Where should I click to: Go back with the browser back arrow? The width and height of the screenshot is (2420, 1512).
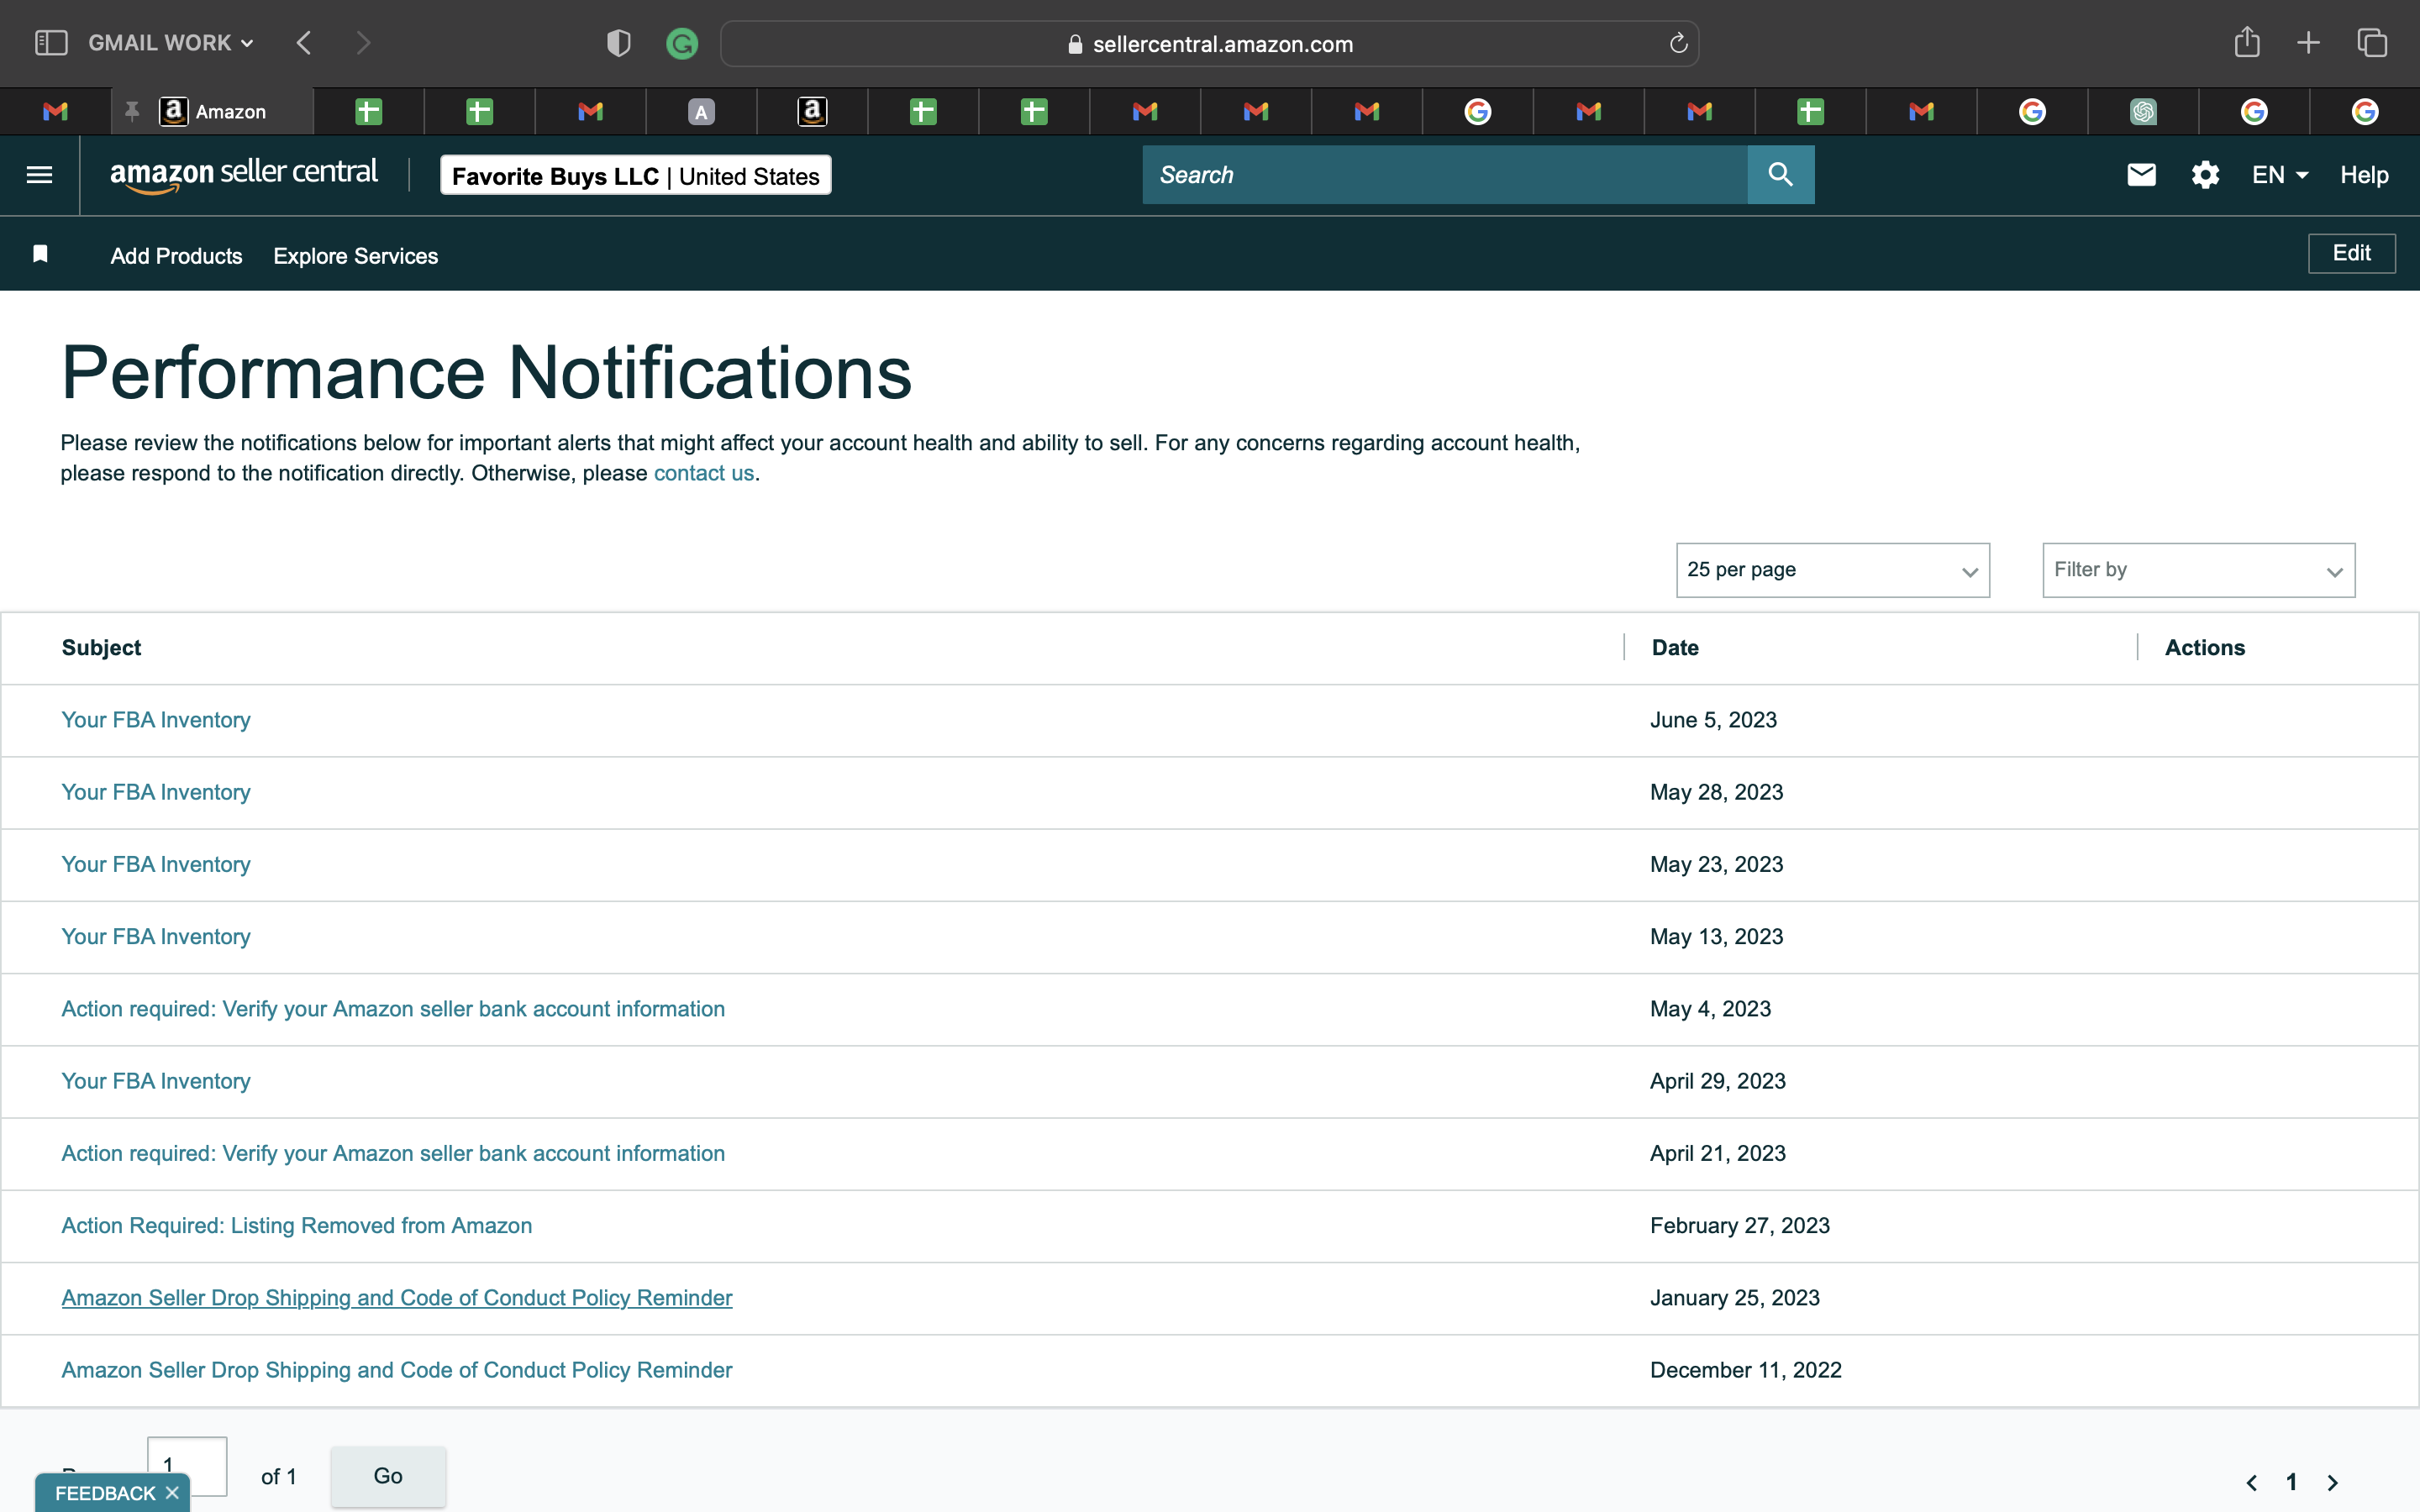click(304, 43)
